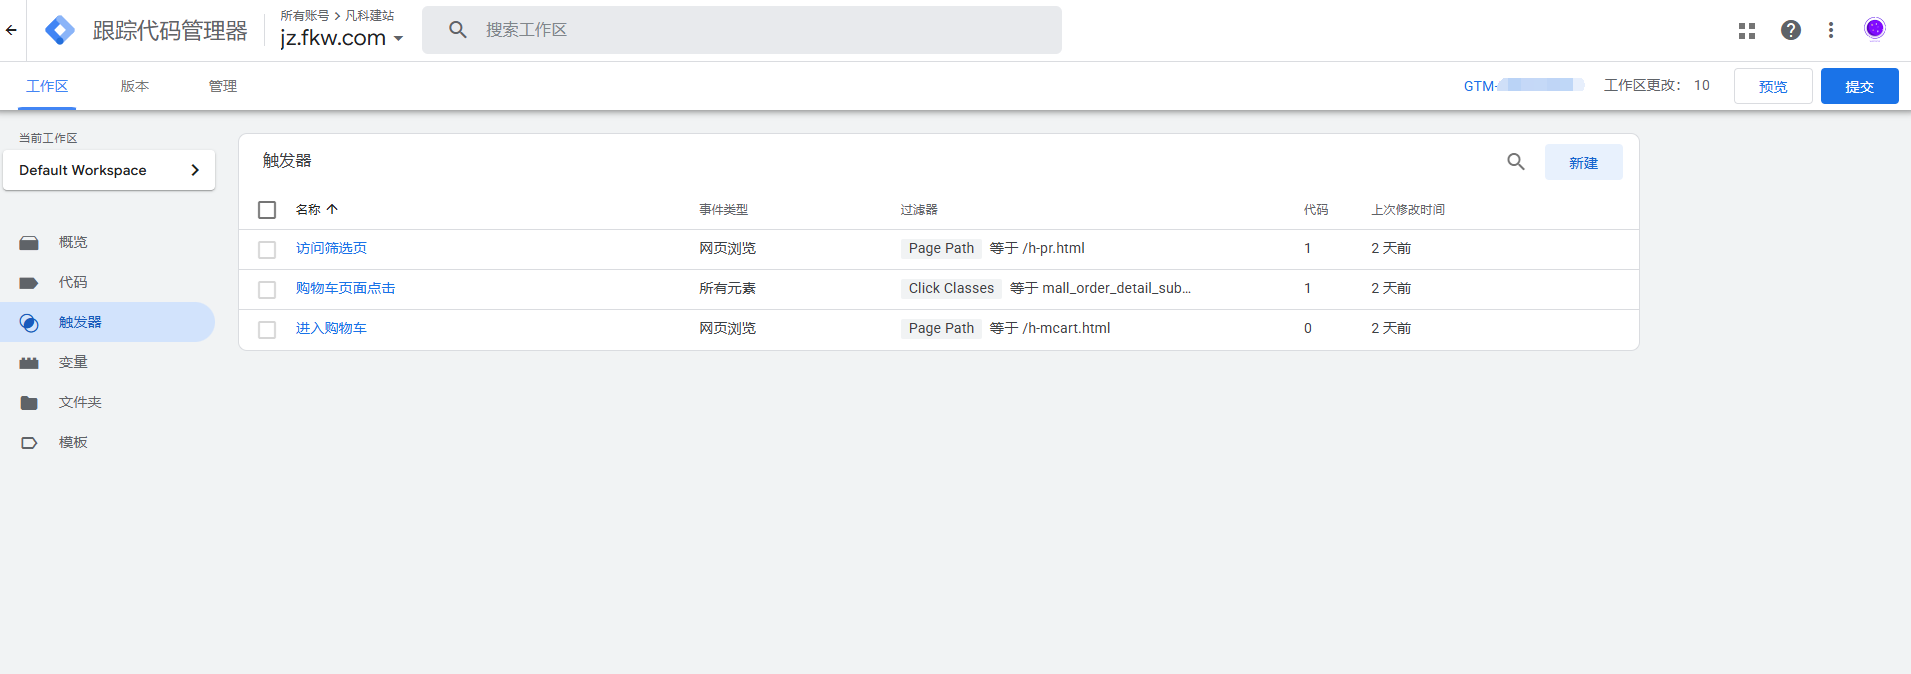
Task: Click the 工作区更改: 10 counter
Action: [x=1657, y=85]
